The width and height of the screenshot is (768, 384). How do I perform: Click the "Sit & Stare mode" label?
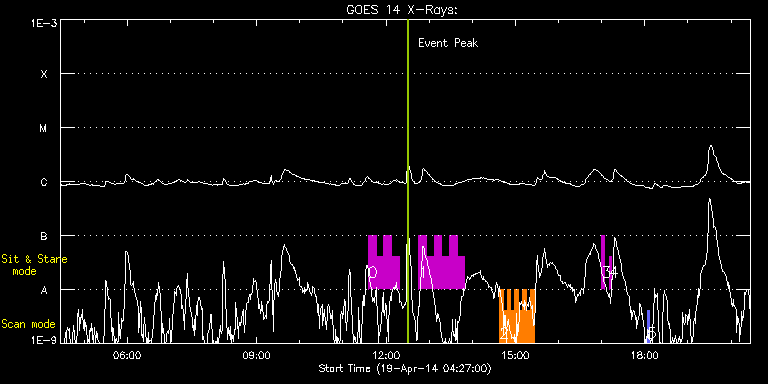[x=34, y=265]
